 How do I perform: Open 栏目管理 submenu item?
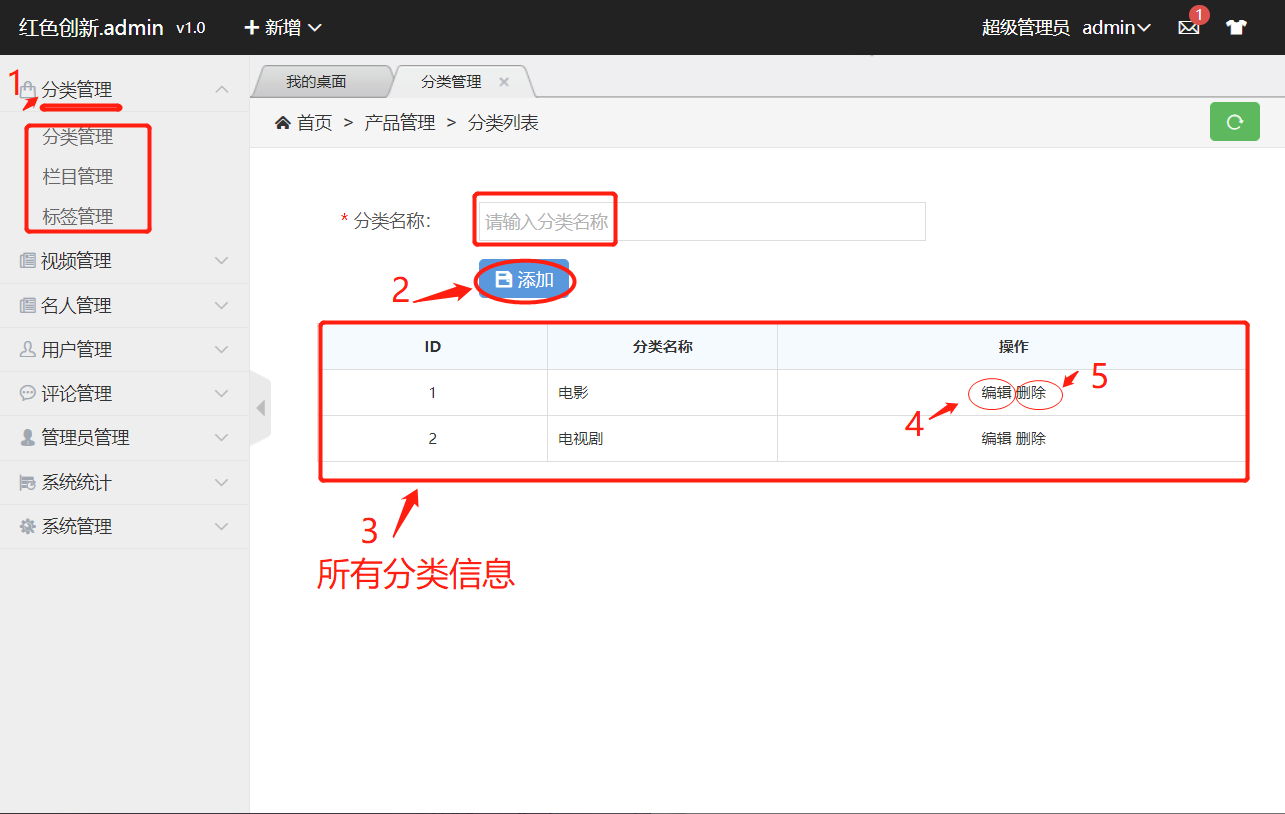78,177
